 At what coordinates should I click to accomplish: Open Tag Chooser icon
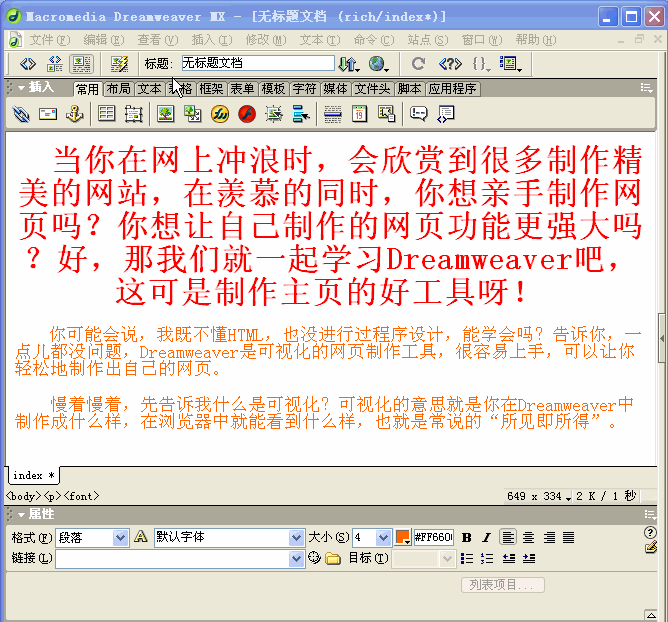click(x=446, y=114)
